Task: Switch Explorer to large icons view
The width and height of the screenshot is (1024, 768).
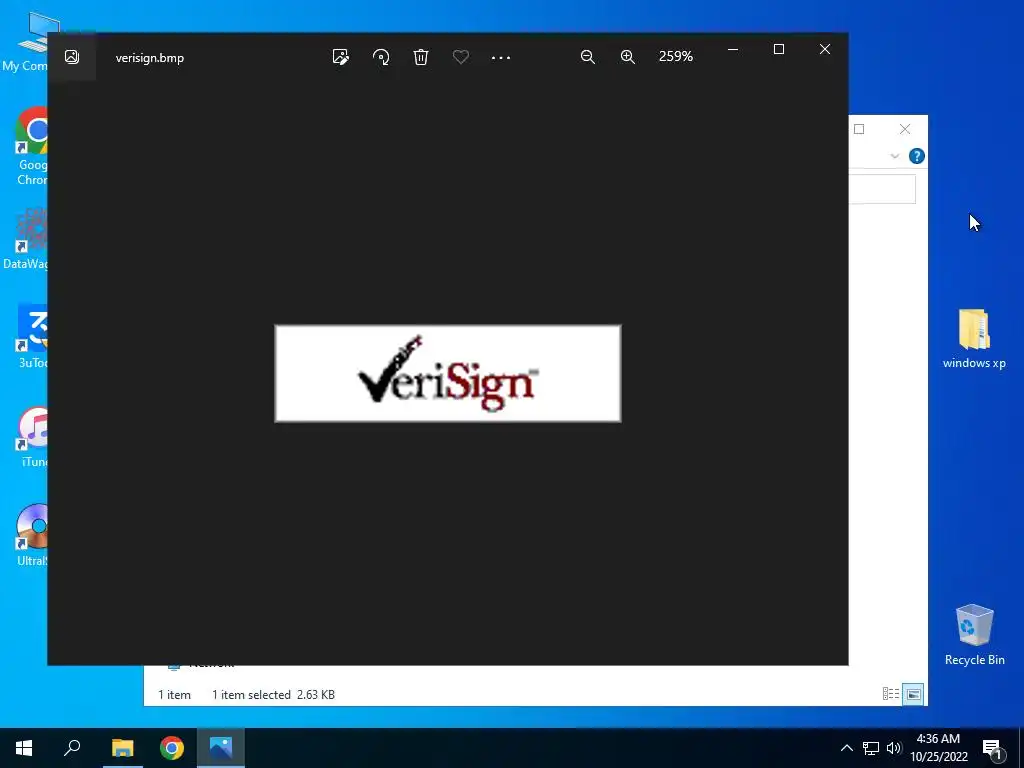Action: (x=914, y=694)
